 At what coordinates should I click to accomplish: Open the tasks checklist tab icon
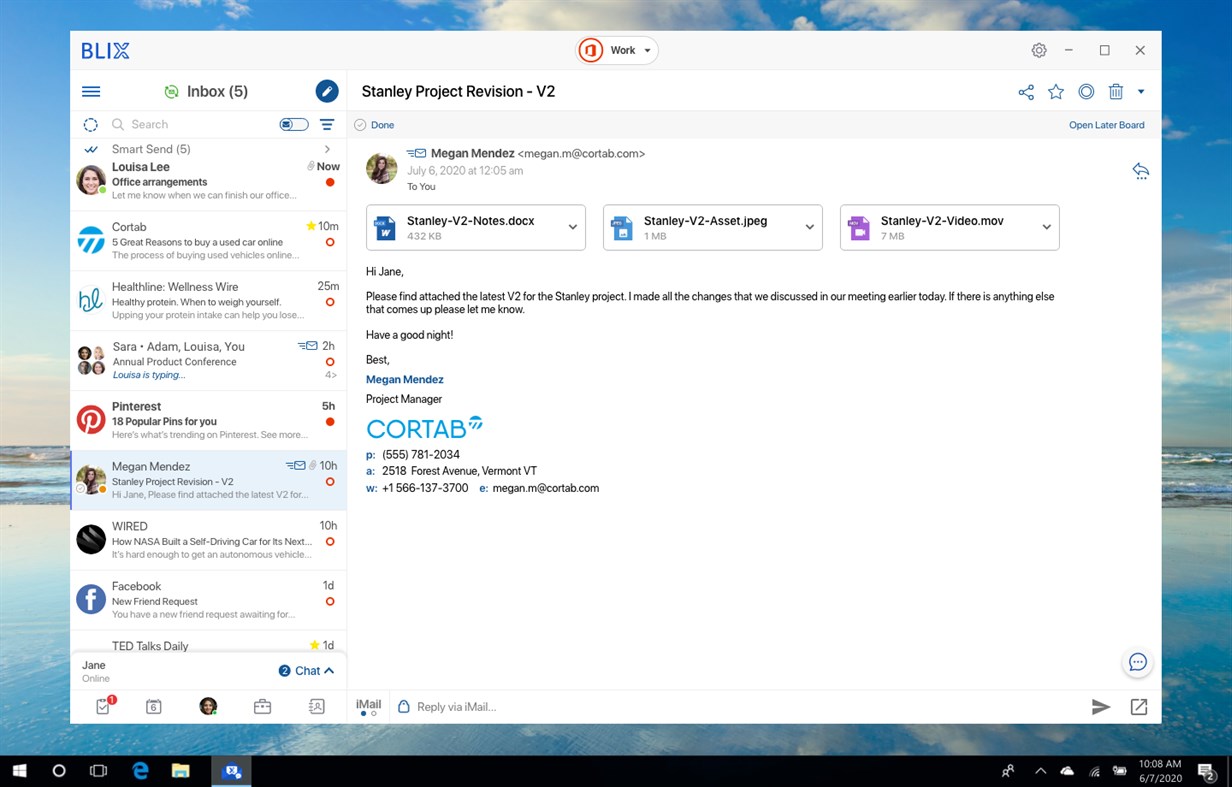pyautogui.click(x=104, y=706)
